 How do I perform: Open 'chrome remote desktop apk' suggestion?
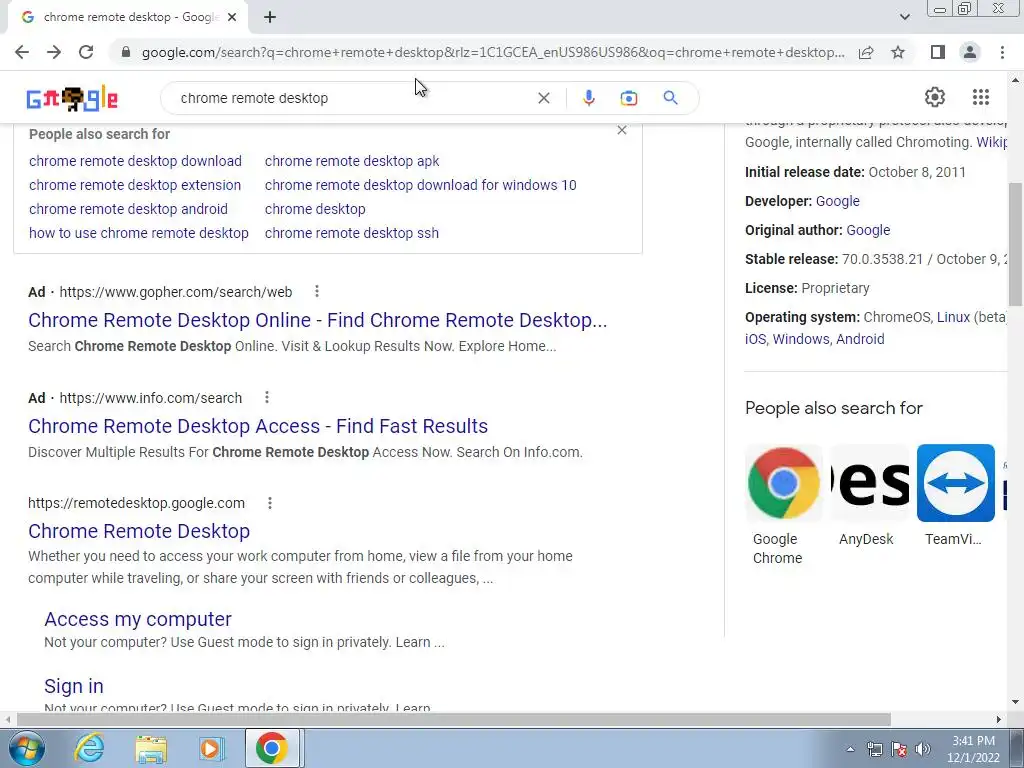tap(352, 161)
